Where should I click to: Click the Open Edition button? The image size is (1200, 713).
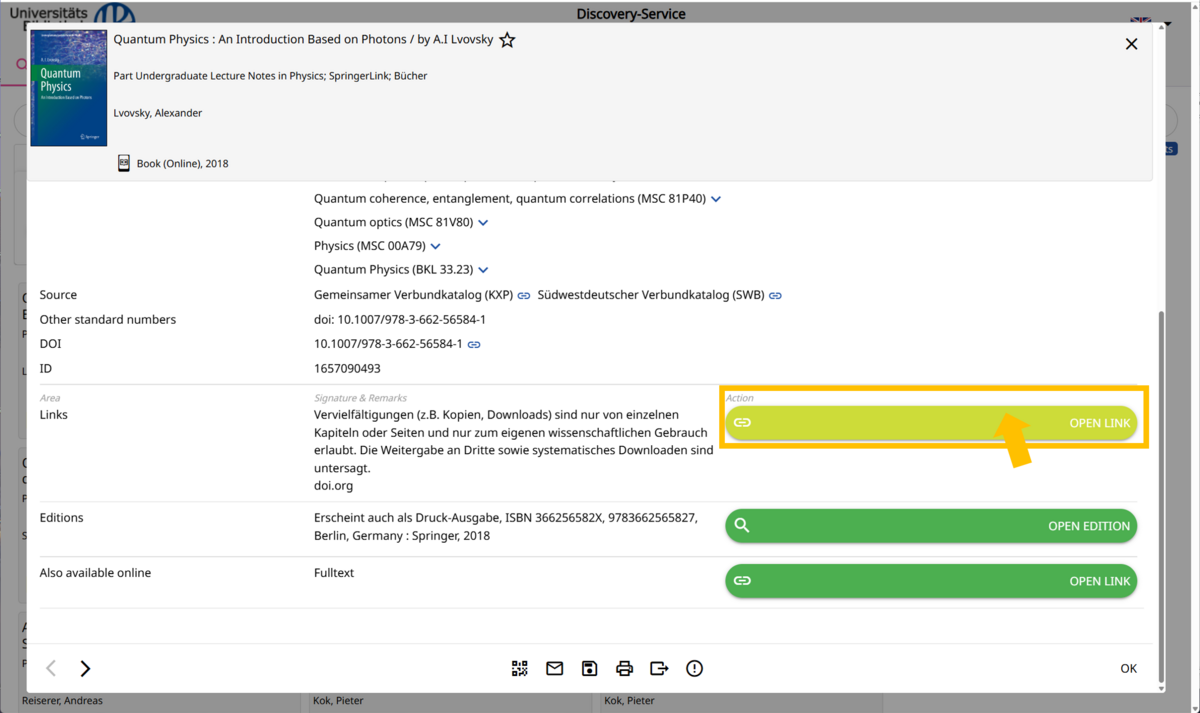pyautogui.click(x=930, y=526)
